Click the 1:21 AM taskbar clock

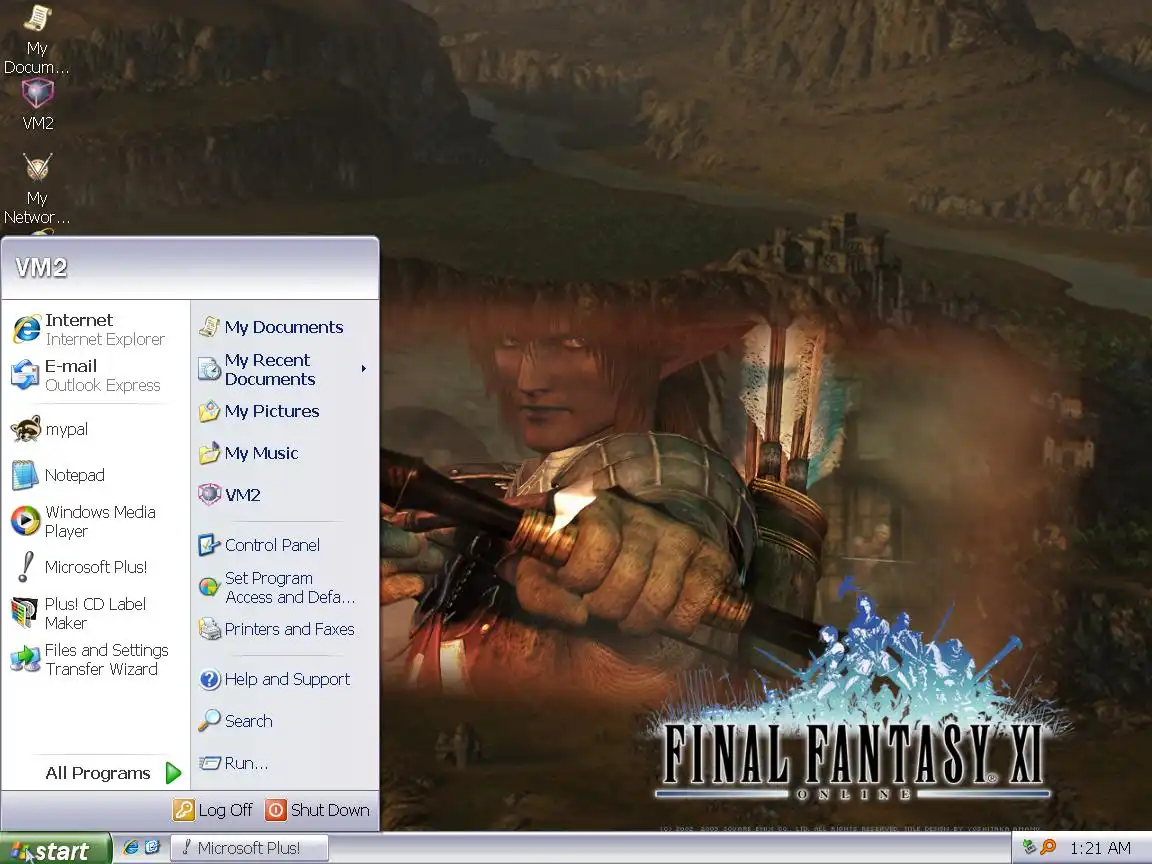point(1100,849)
